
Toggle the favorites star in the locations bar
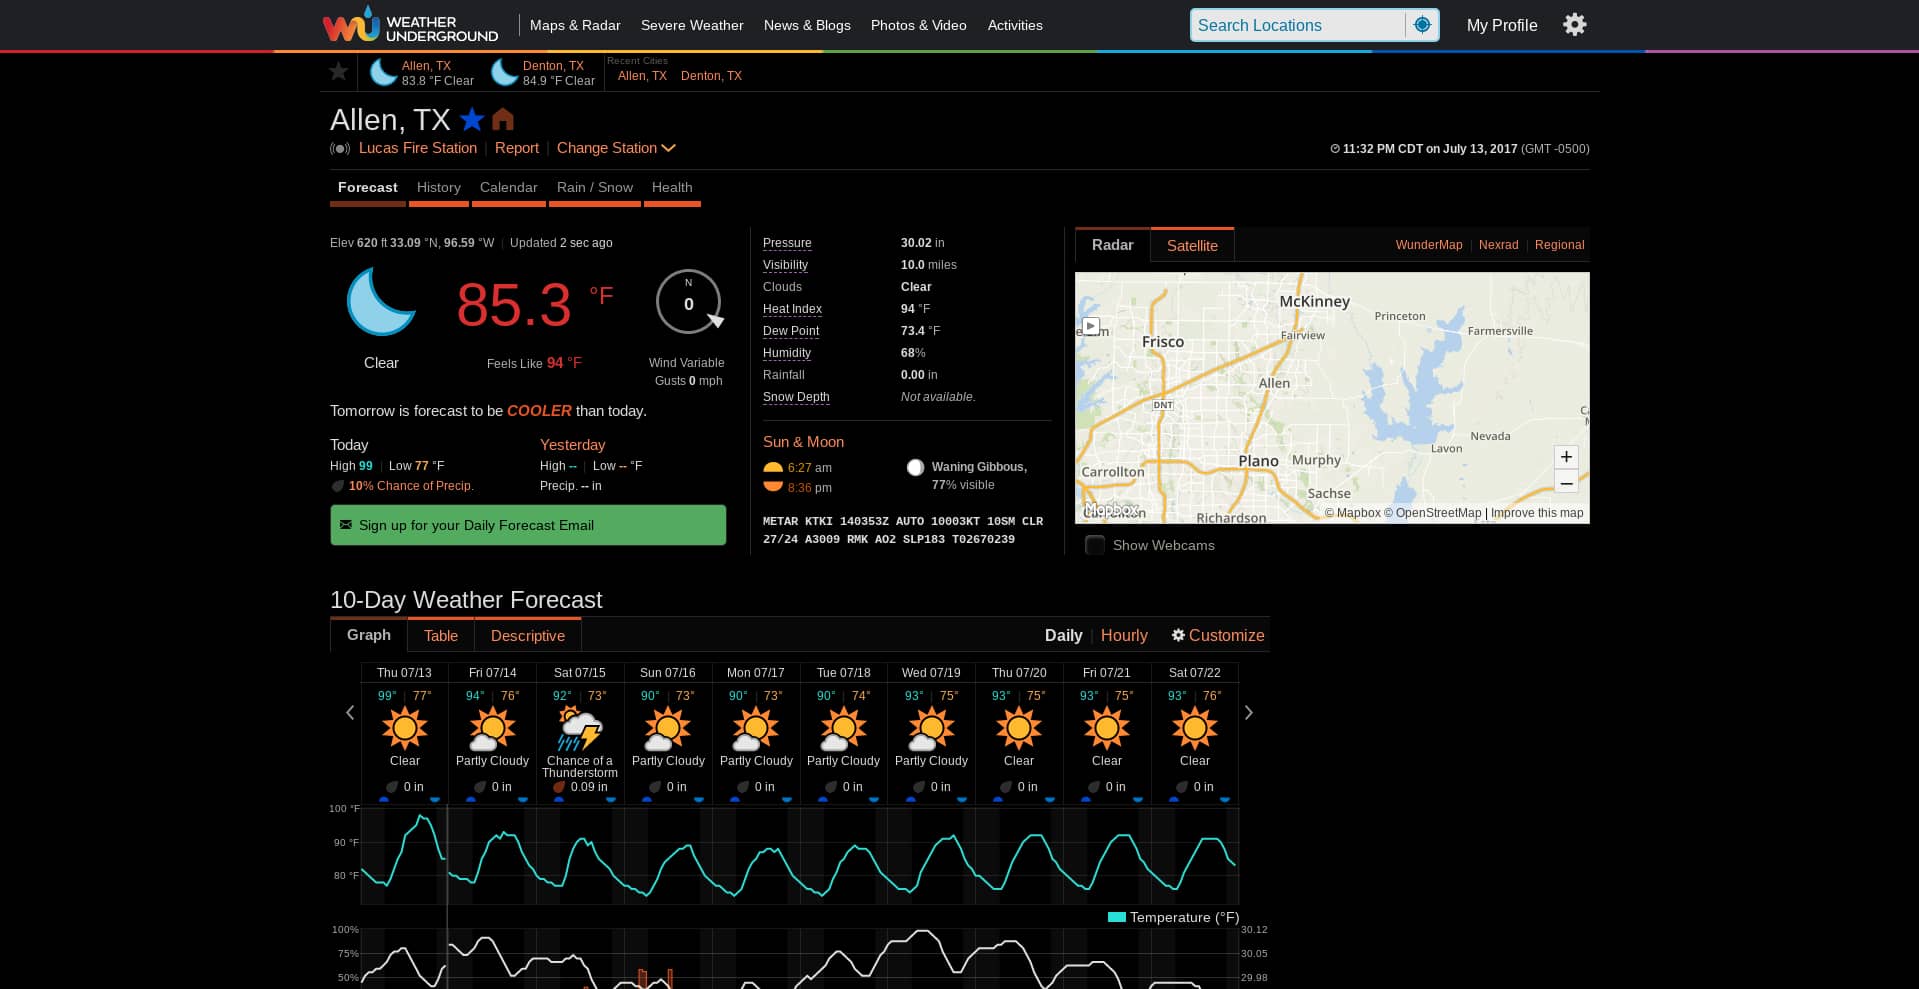click(338, 71)
